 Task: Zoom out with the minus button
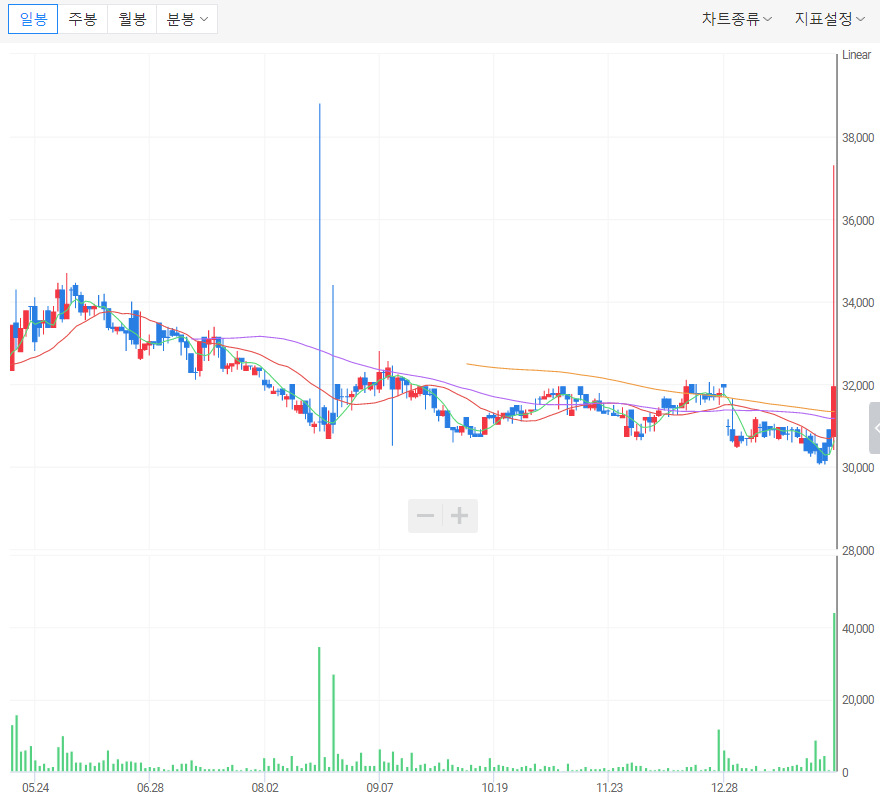[x=425, y=515]
